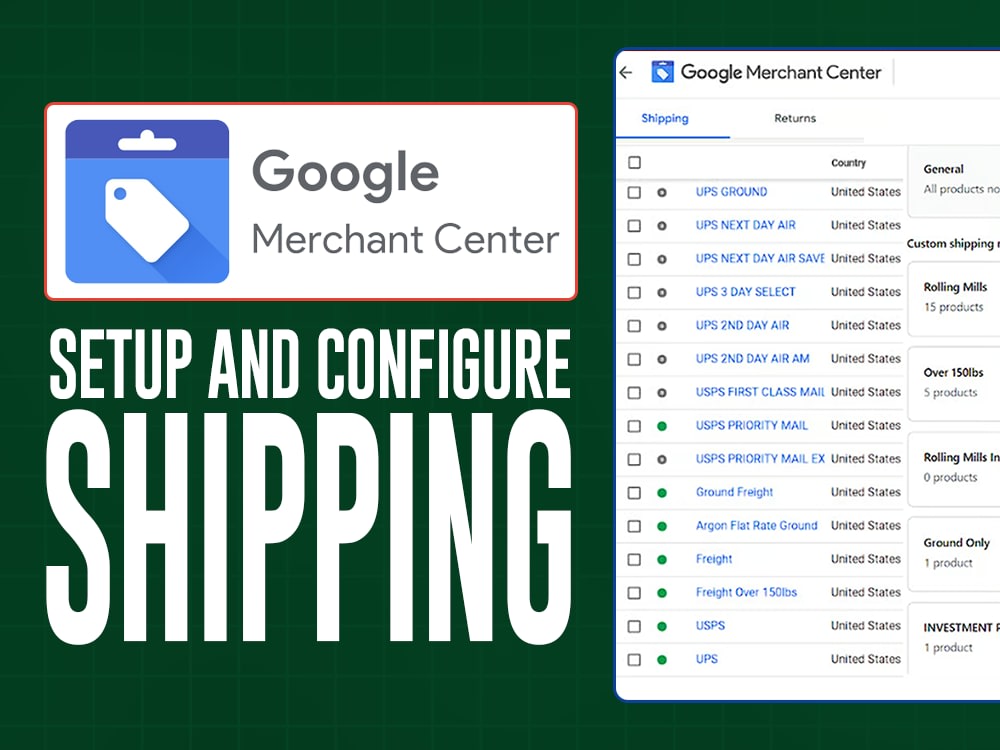1000x750 pixels.
Task: Open the bottom UPS service link
Action: point(706,659)
